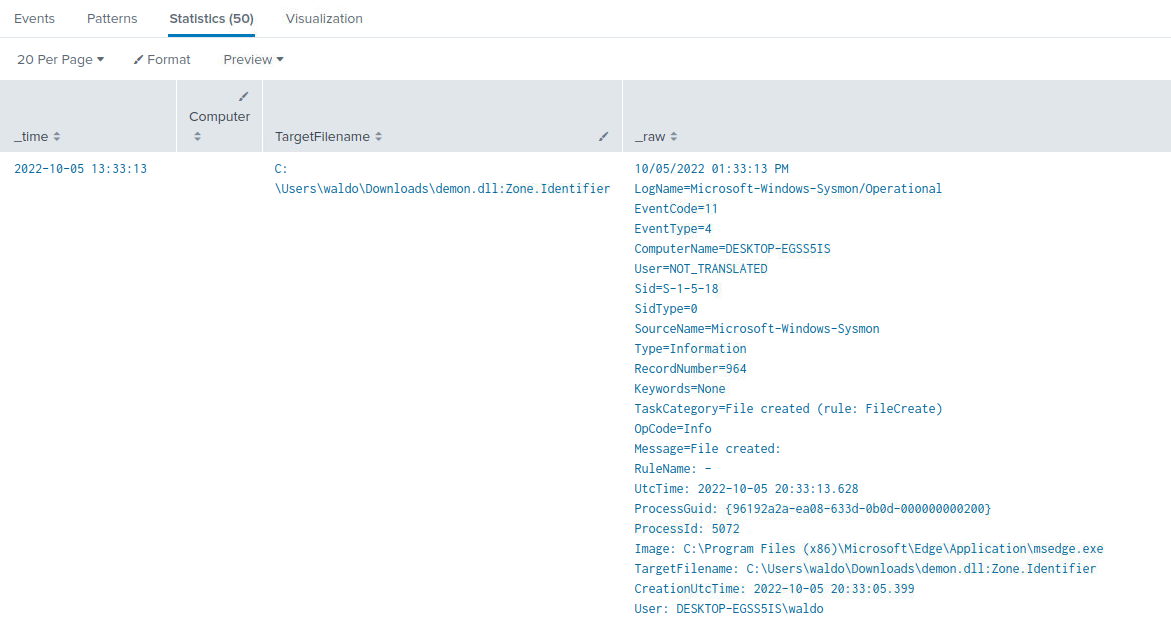The image size is (1171, 618).
Task: Click the ComputerName=DESKTOP-EGSS5IS raw line
Action: [x=732, y=249]
